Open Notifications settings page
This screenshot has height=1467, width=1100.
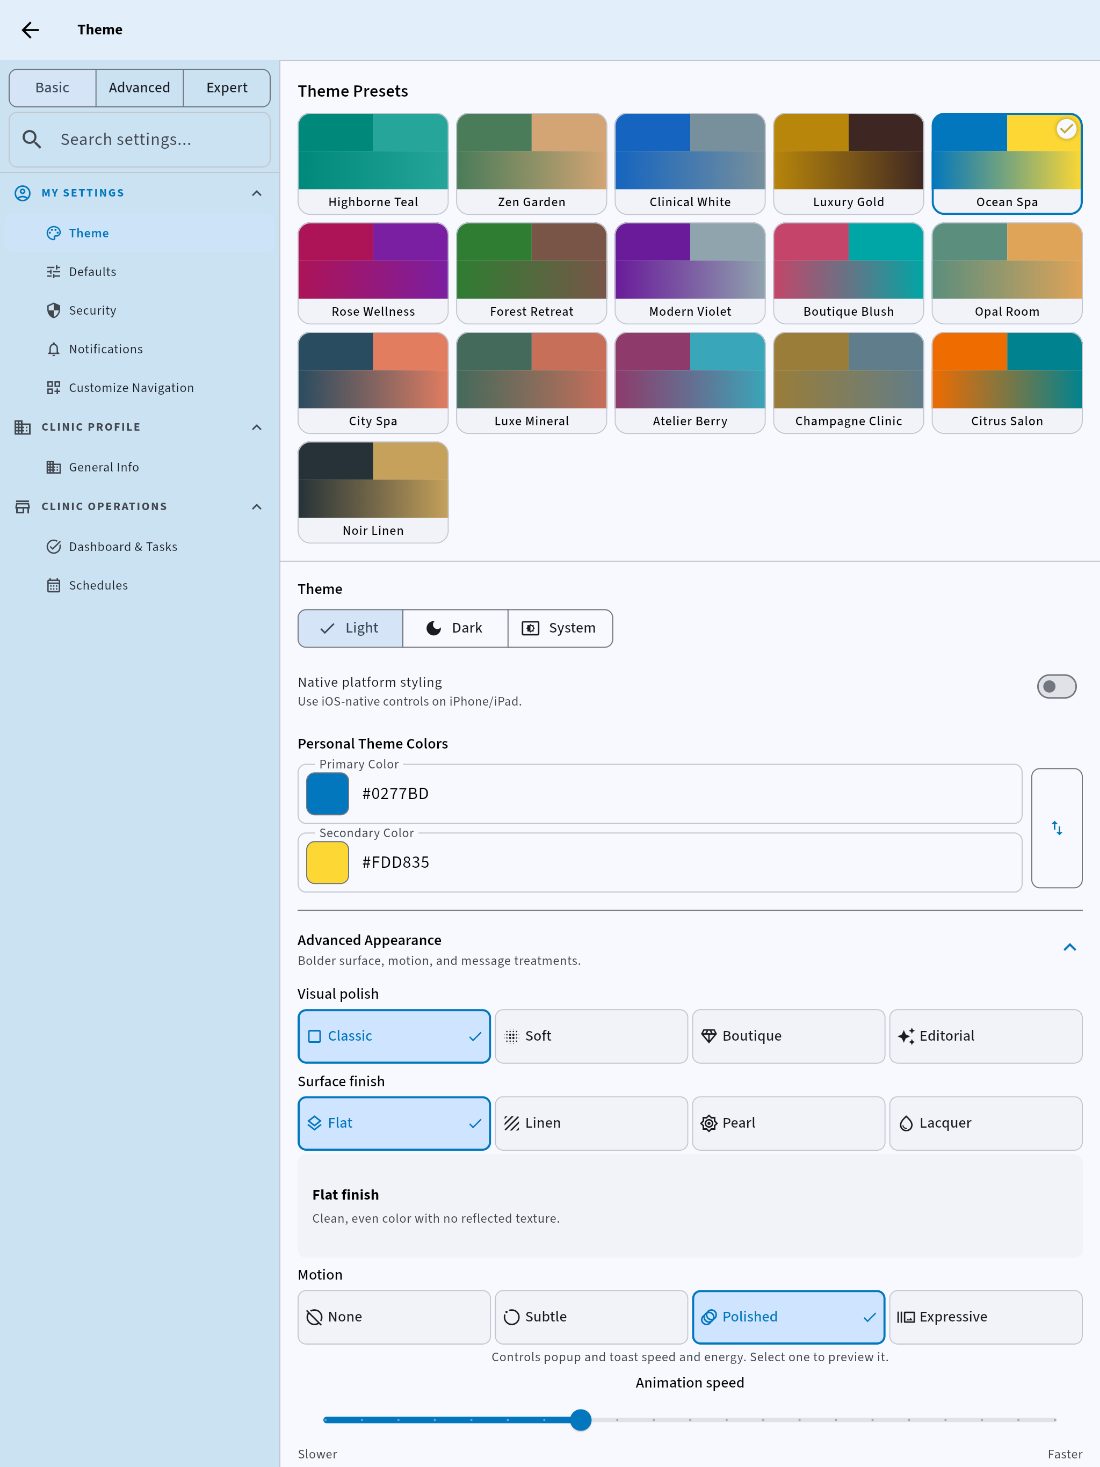[x=140, y=349]
